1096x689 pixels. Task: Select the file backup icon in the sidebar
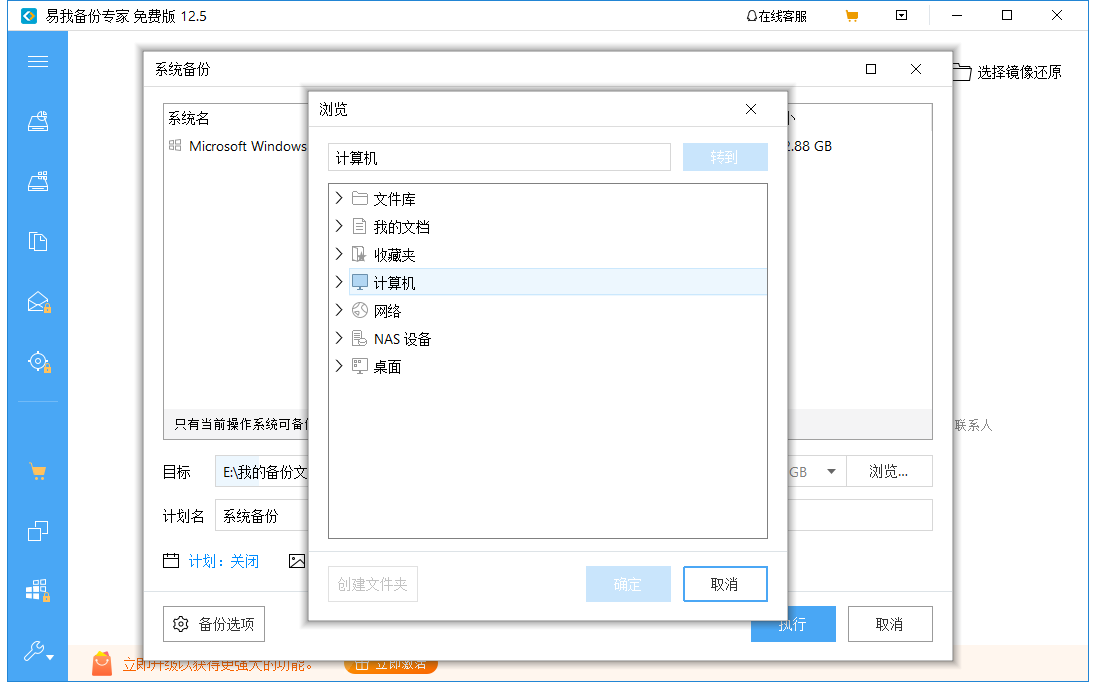pyautogui.click(x=38, y=241)
